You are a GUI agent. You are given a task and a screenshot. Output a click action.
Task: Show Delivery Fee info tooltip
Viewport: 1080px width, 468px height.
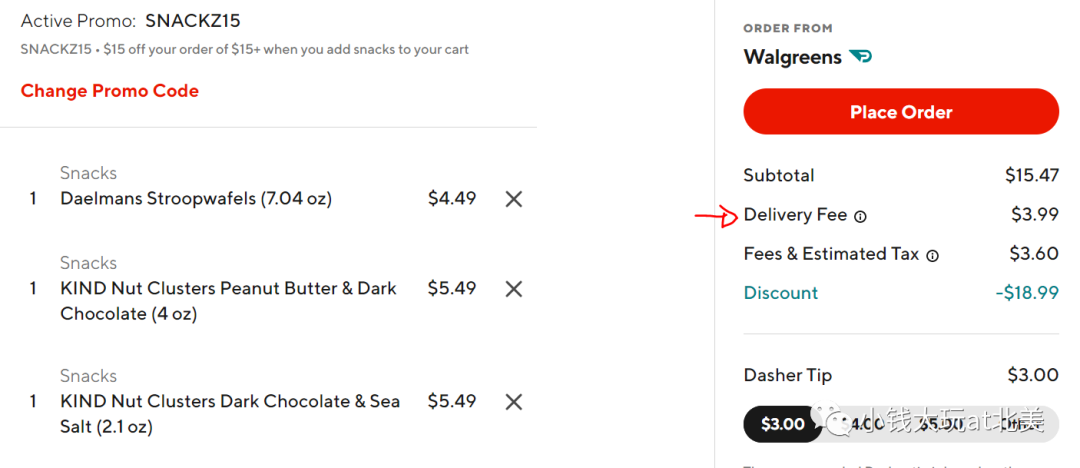860,216
